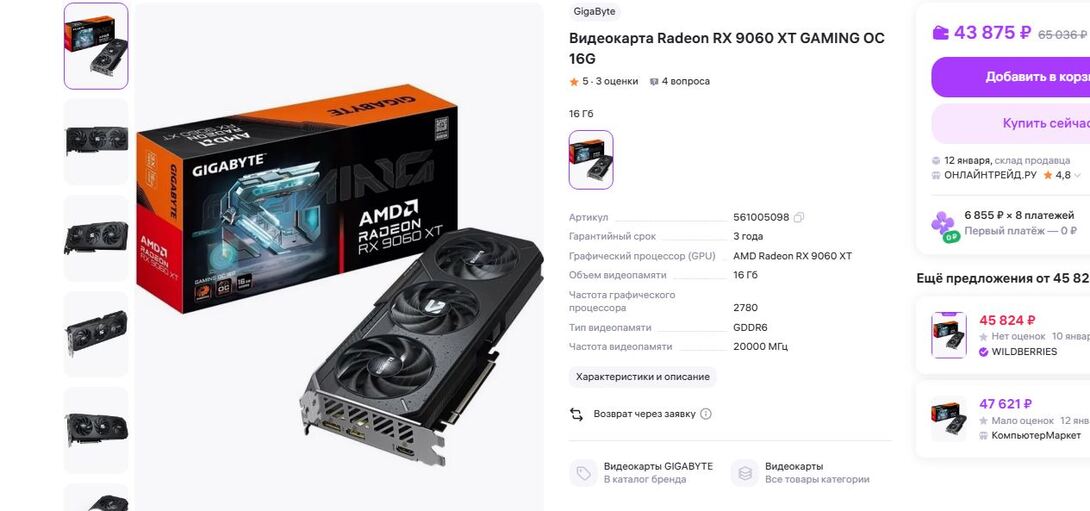
Task: Click the questions chat icon
Action: 653,82
